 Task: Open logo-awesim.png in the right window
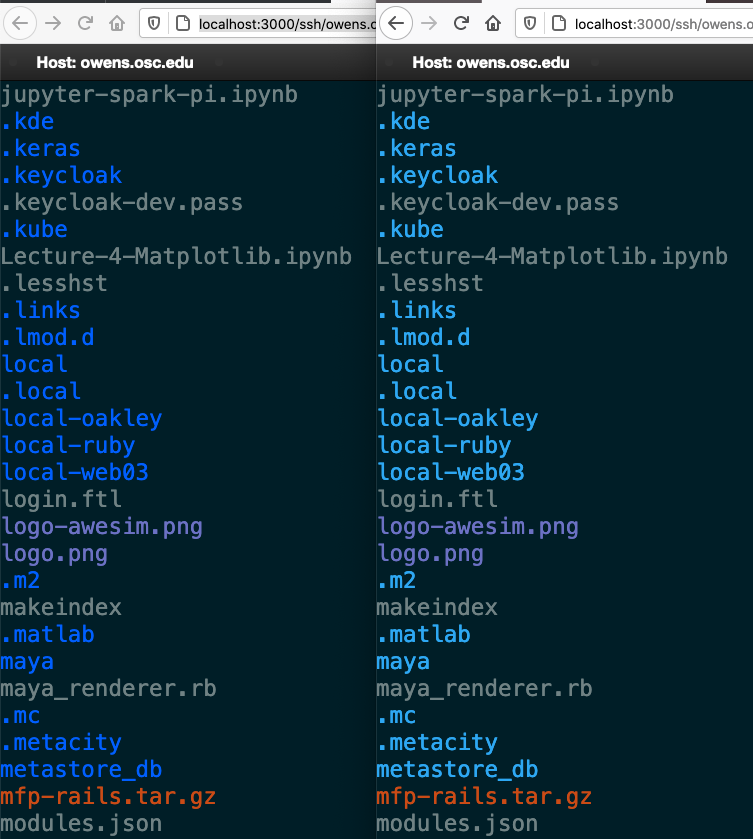click(477, 526)
